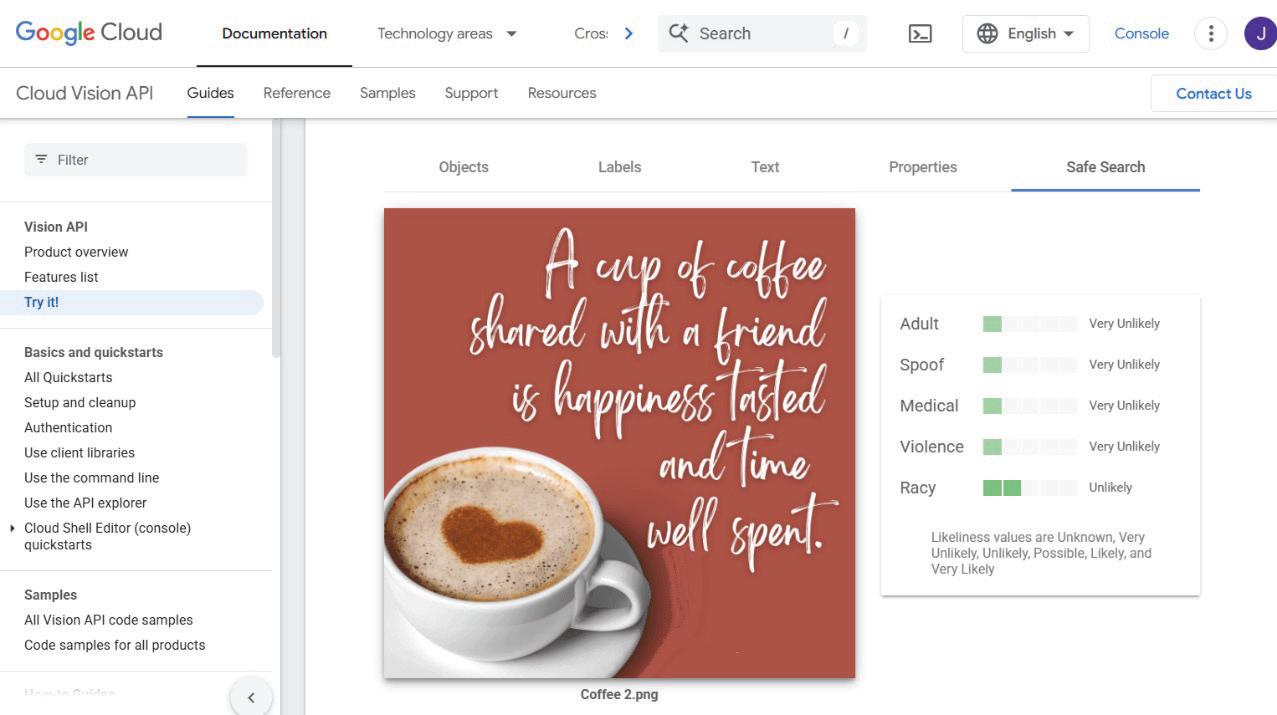The height and width of the screenshot is (715, 1277).
Task: Click the Coffee 2.png filename caption
Action: (619, 694)
